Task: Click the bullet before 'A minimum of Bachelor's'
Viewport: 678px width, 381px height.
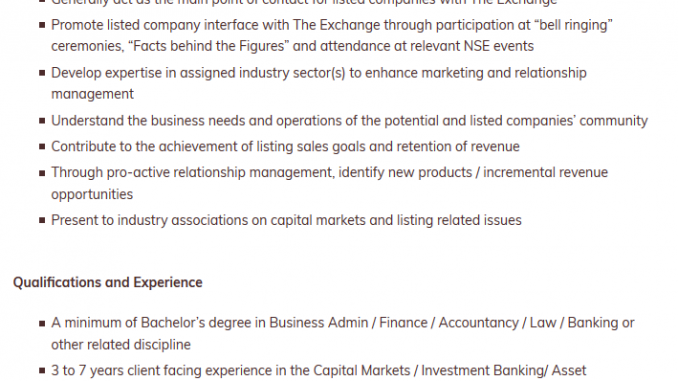Action: click(42, 323)
